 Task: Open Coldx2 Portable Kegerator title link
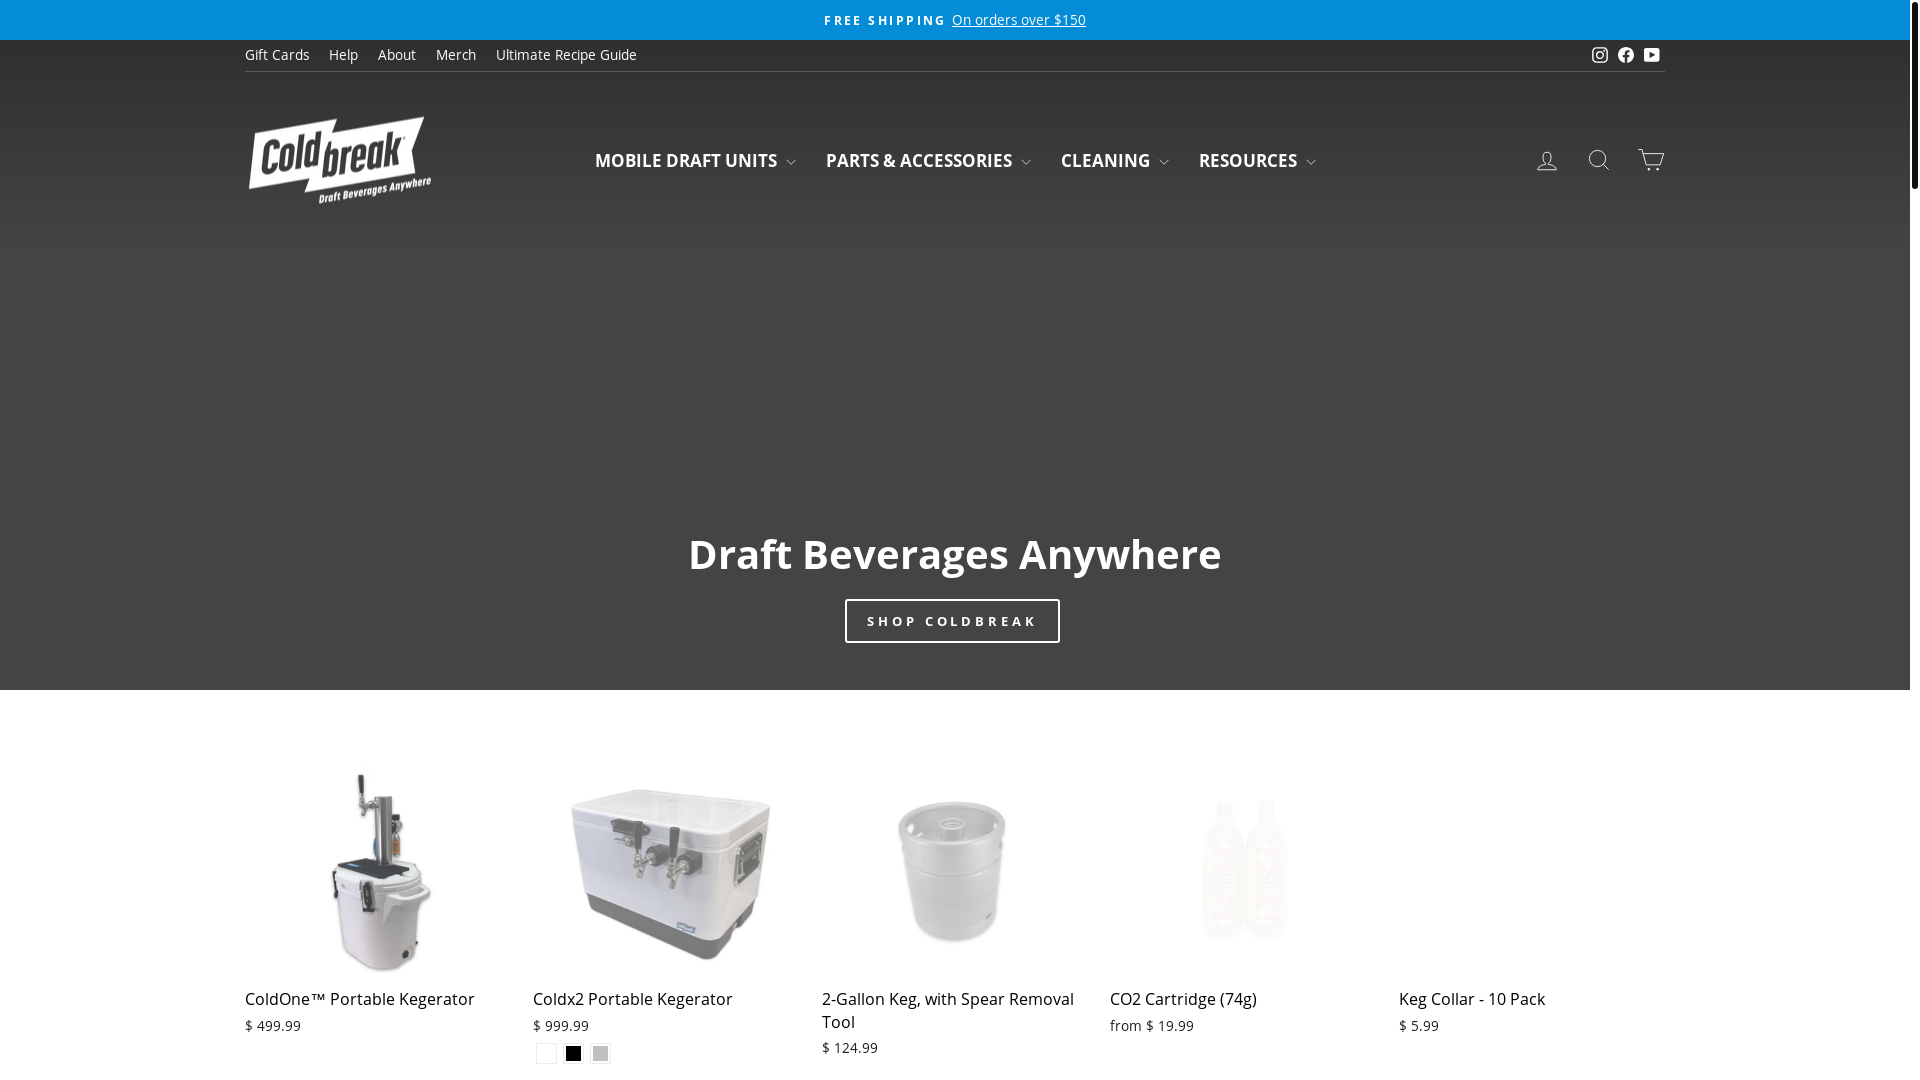pyautogui.click(x=633, y=999)
